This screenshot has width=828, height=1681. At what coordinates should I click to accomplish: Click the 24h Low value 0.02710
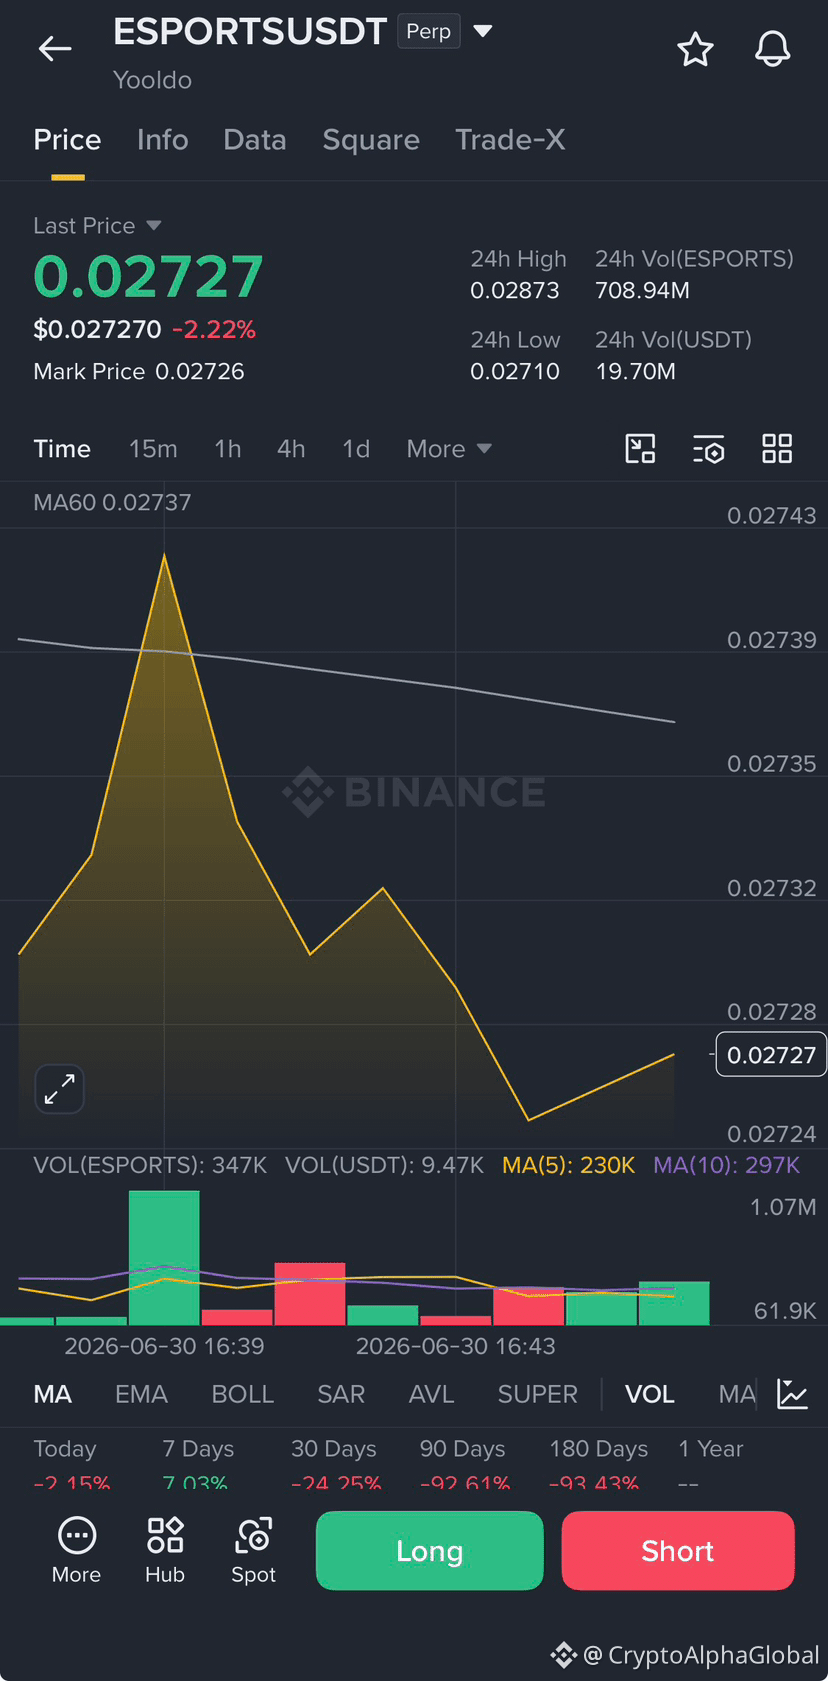(x=515, y=372)
